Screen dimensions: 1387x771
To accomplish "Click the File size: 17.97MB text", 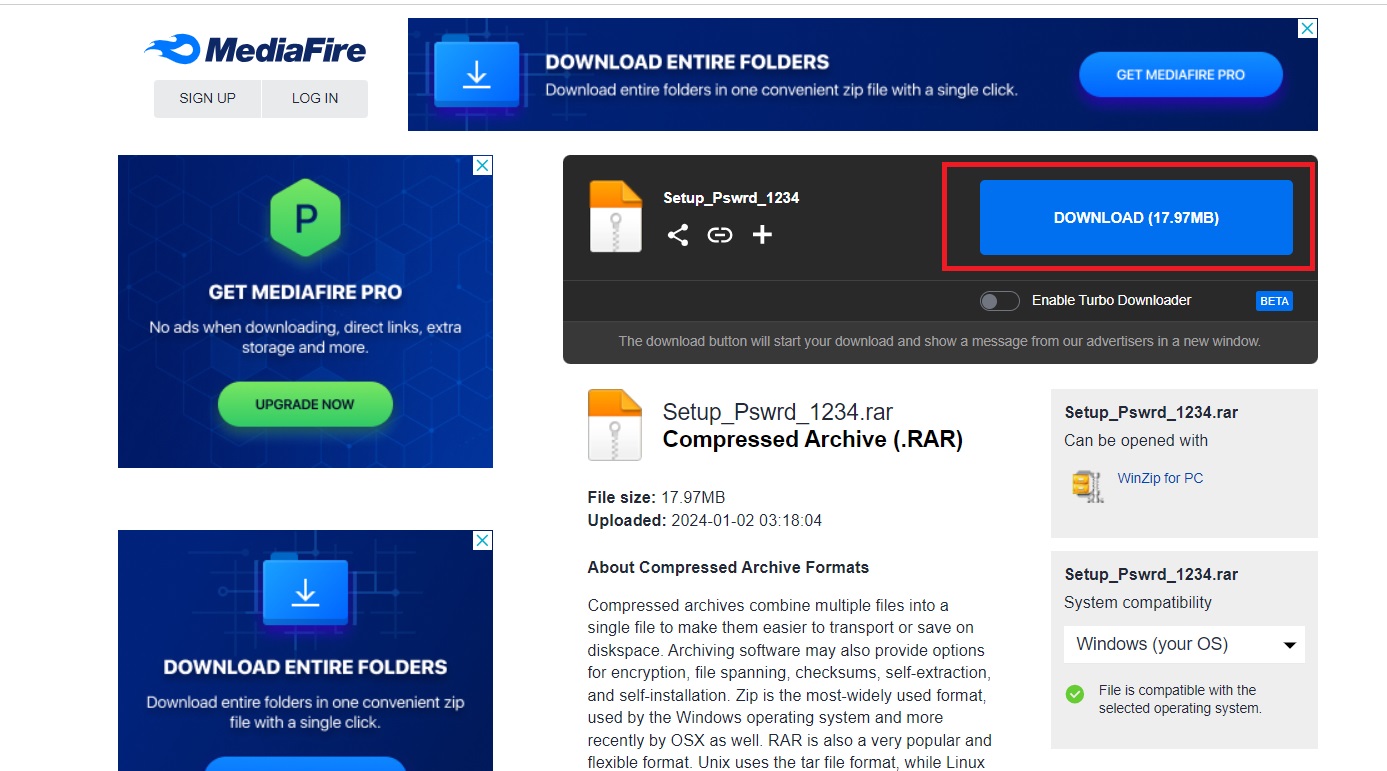I will pos(656,497).
